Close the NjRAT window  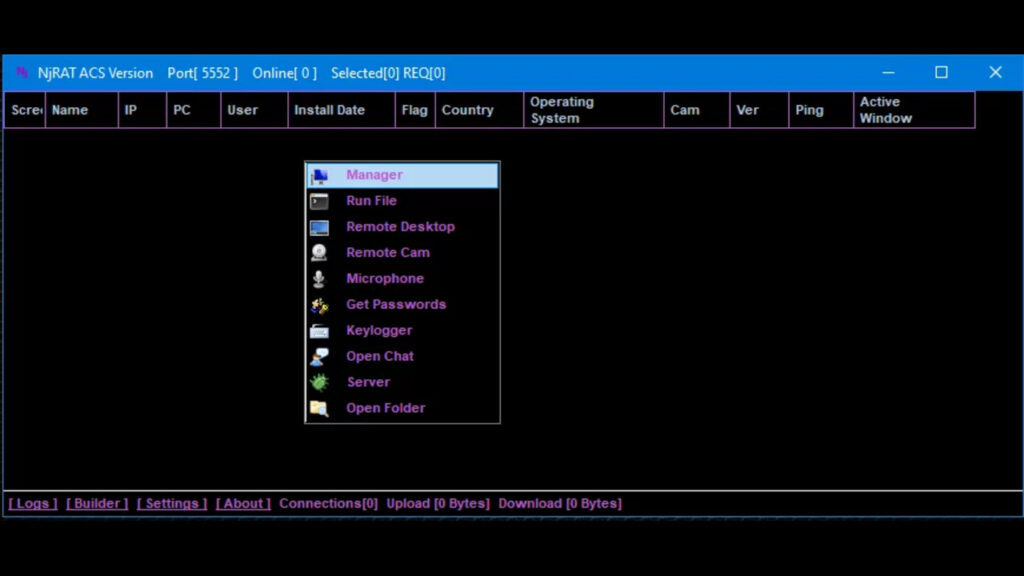(995, 72)
